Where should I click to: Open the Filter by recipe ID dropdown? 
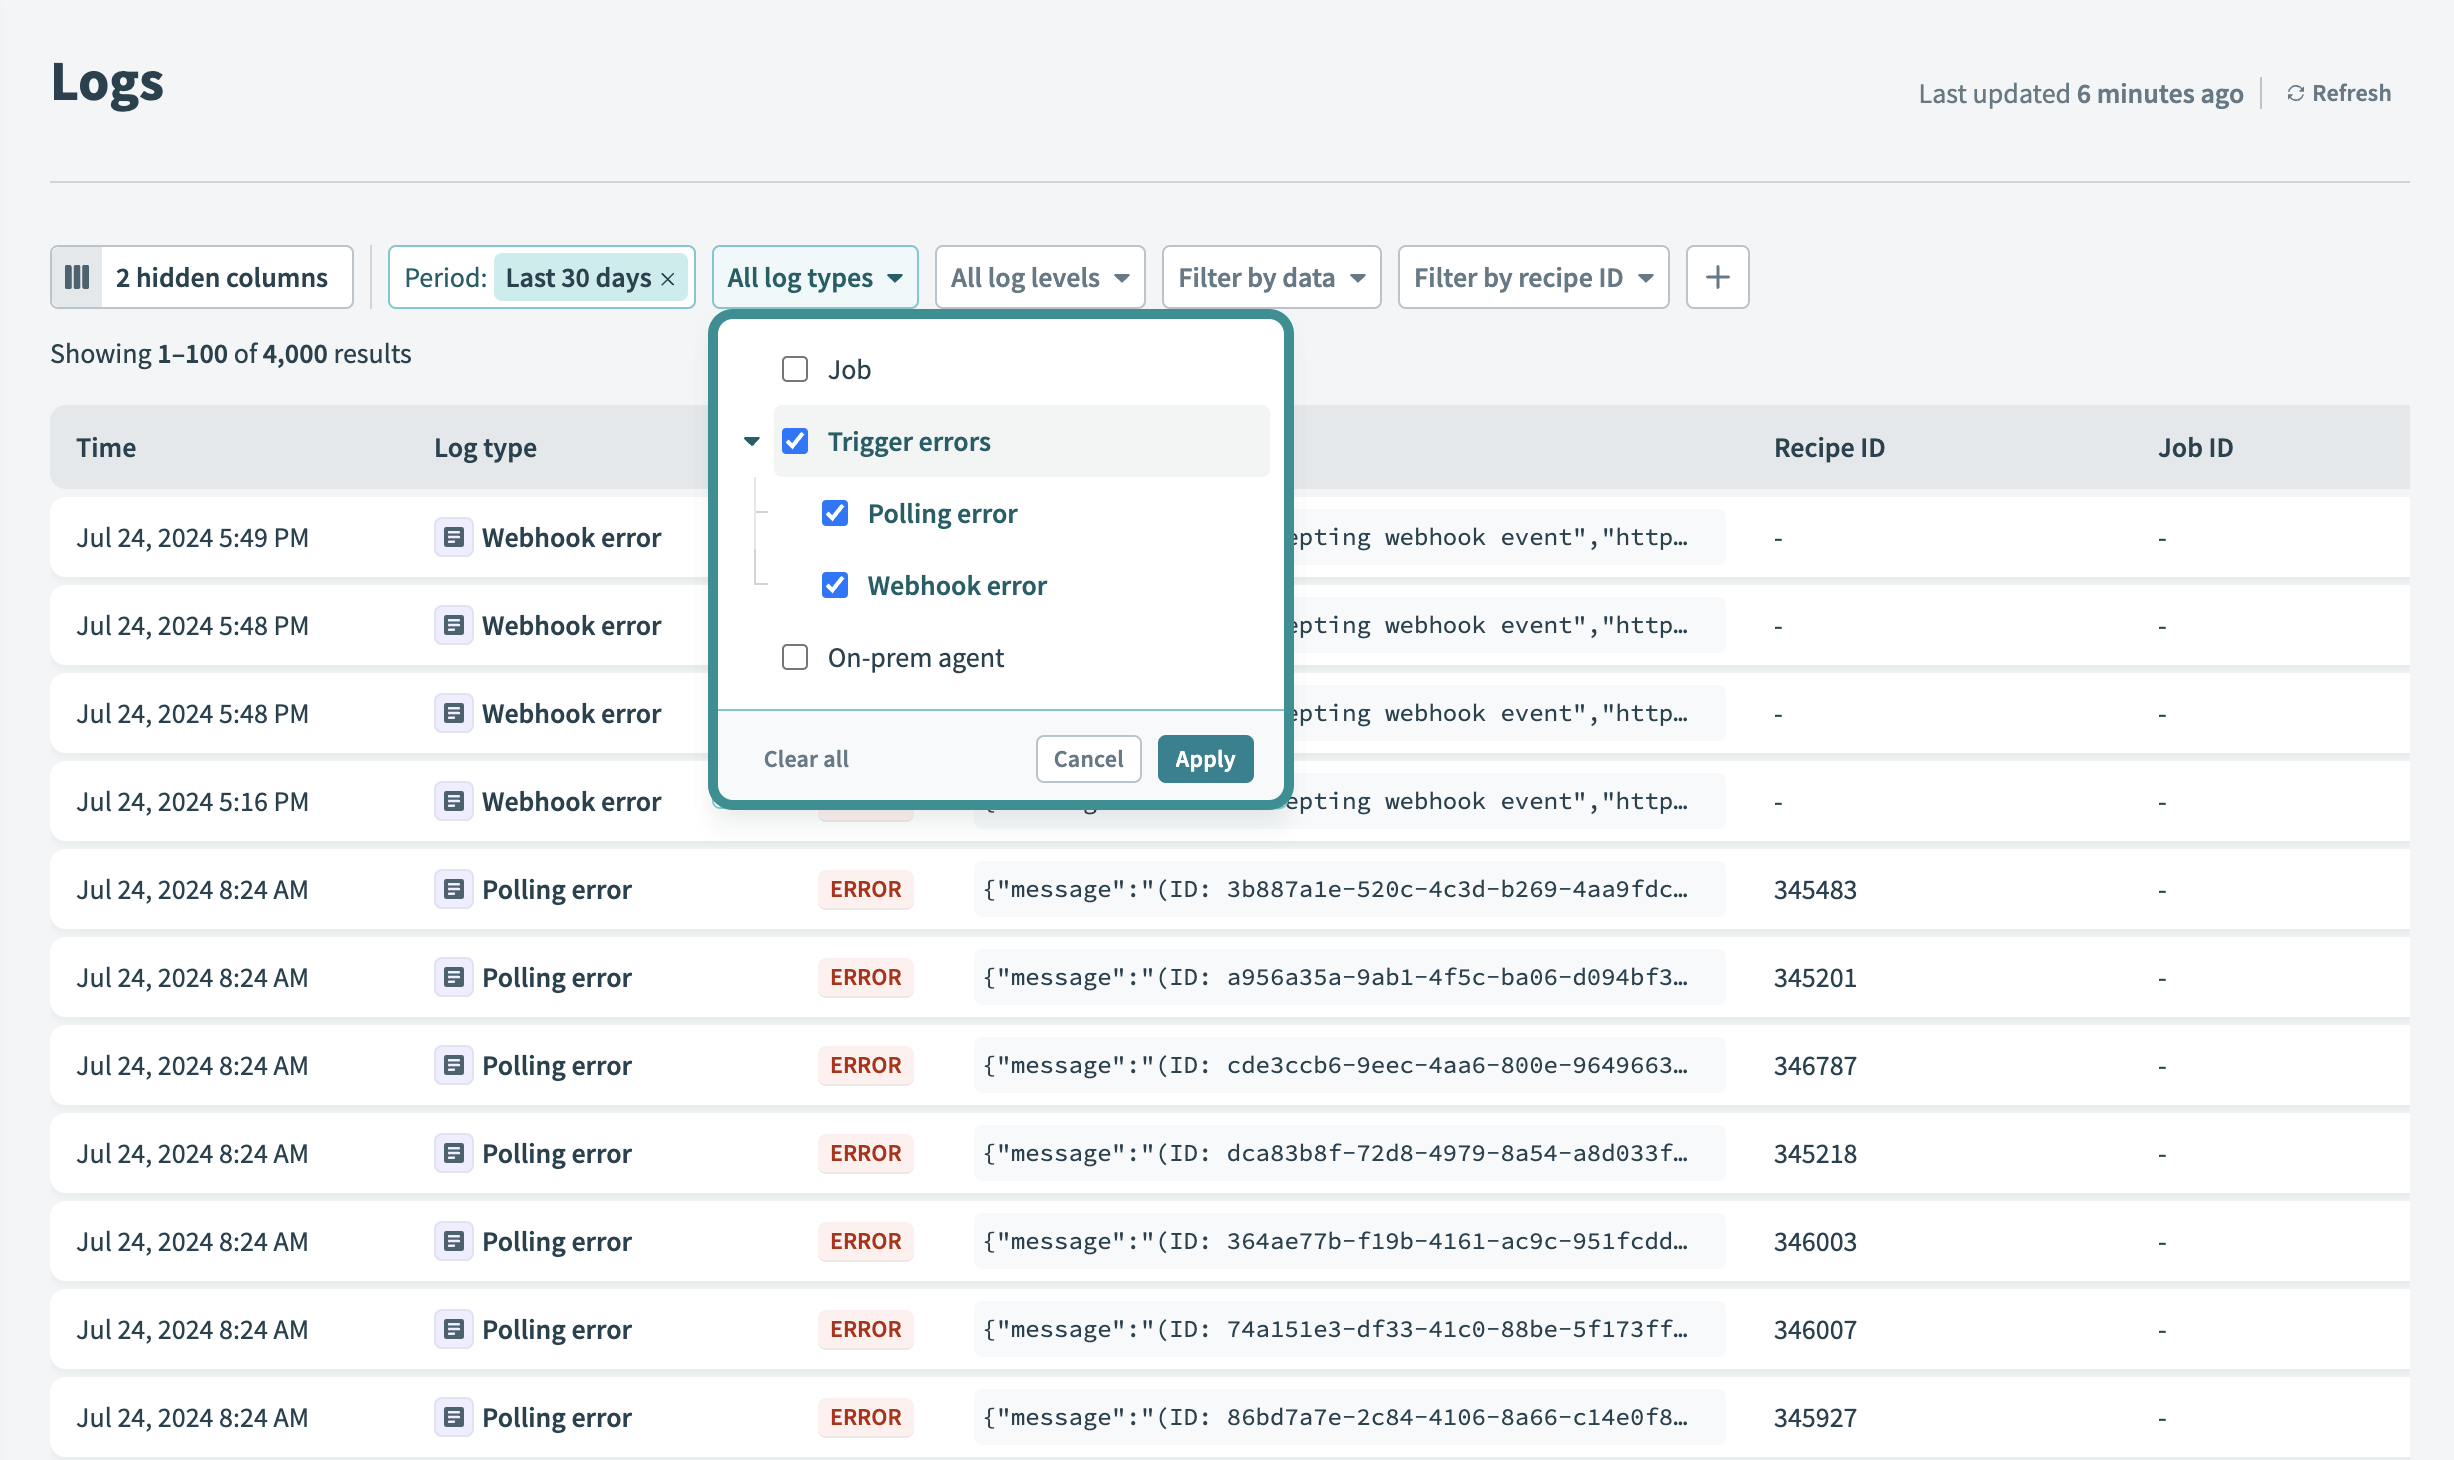tap(1532, 277)
